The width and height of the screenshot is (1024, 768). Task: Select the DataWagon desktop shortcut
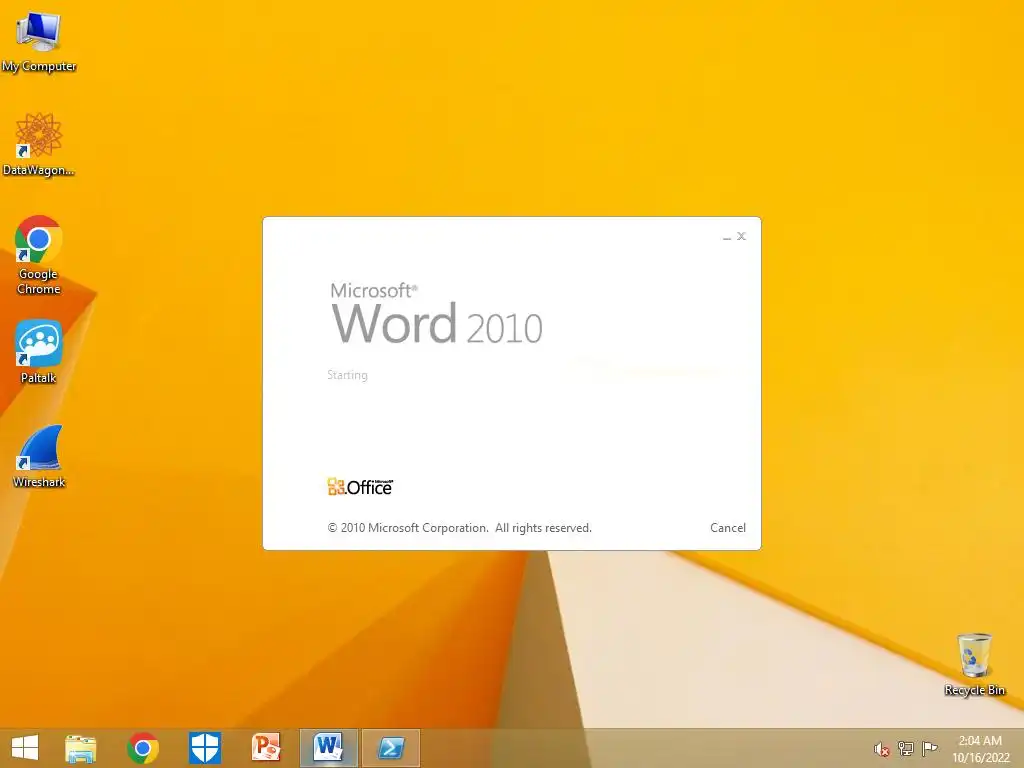click(39, 144)
